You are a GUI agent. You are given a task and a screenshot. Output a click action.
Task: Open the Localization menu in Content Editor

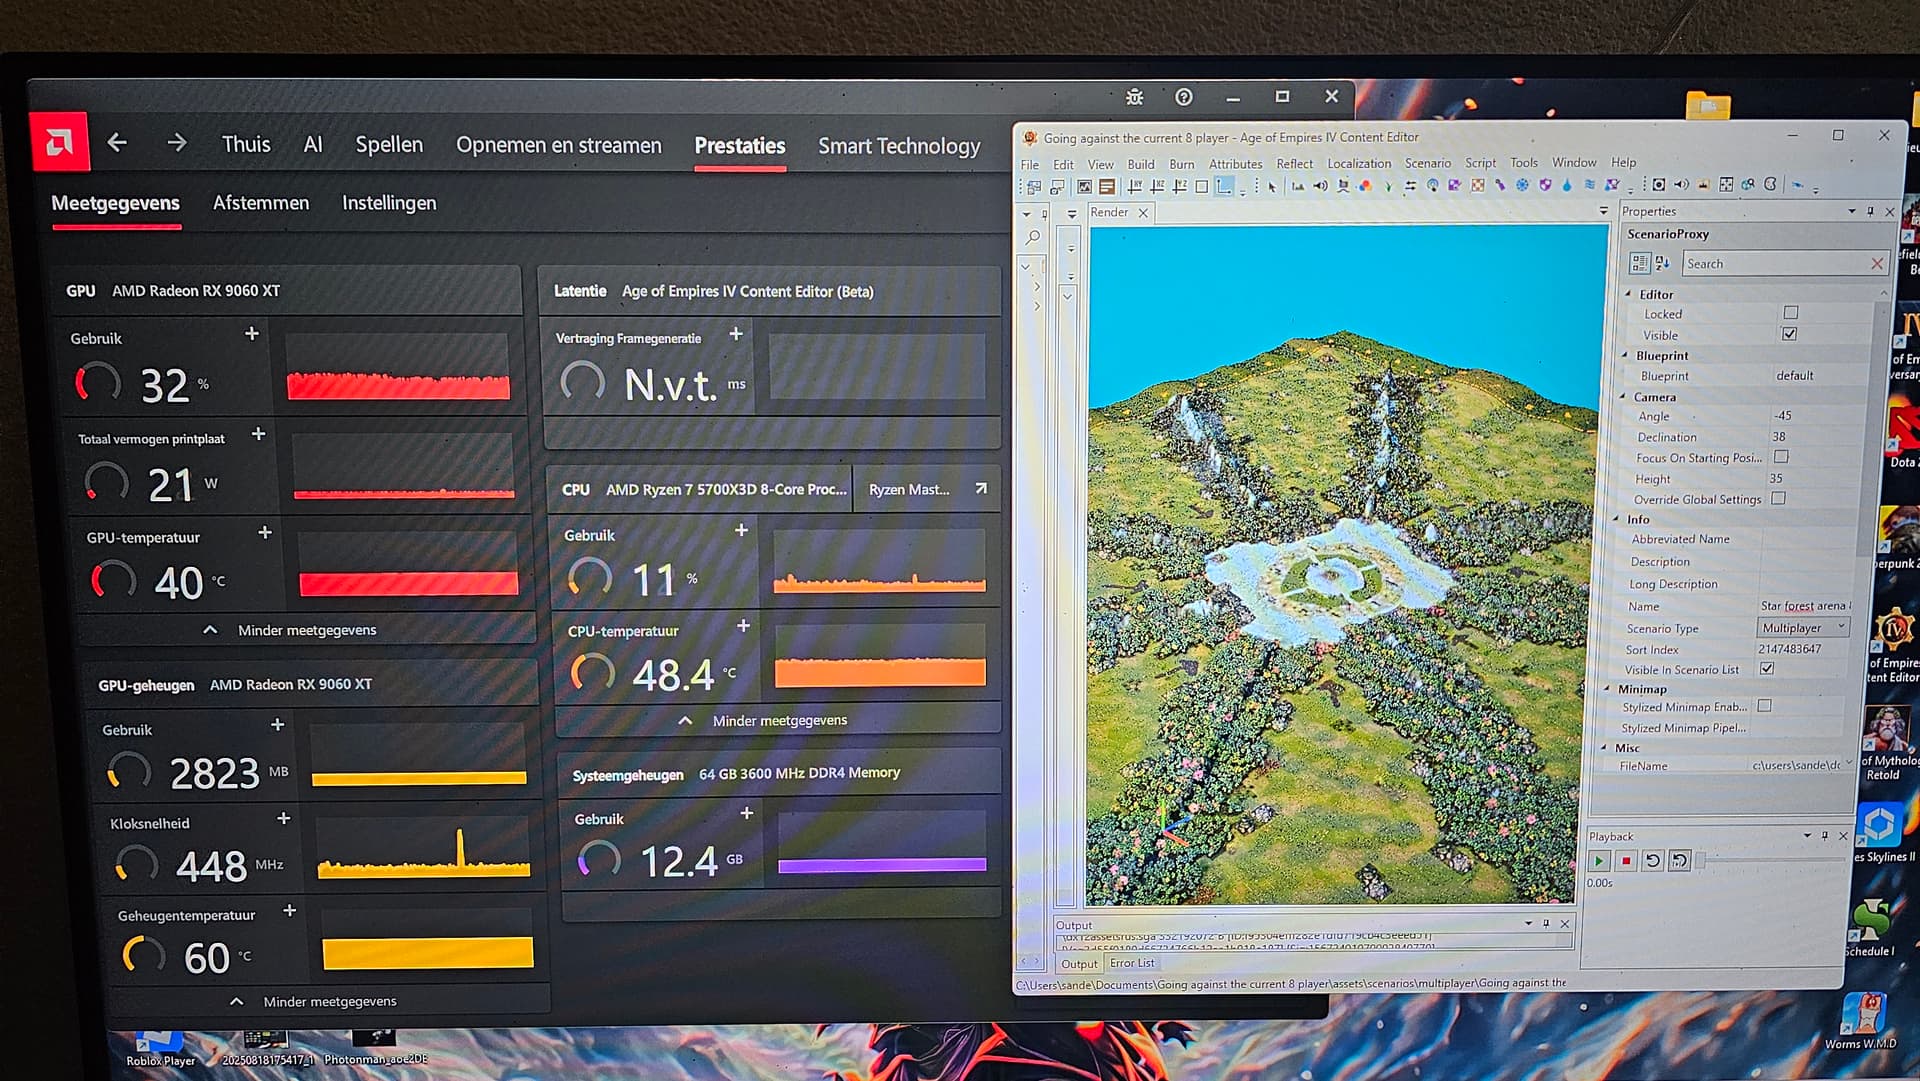pyautogui.click(x=1359, y=163)
